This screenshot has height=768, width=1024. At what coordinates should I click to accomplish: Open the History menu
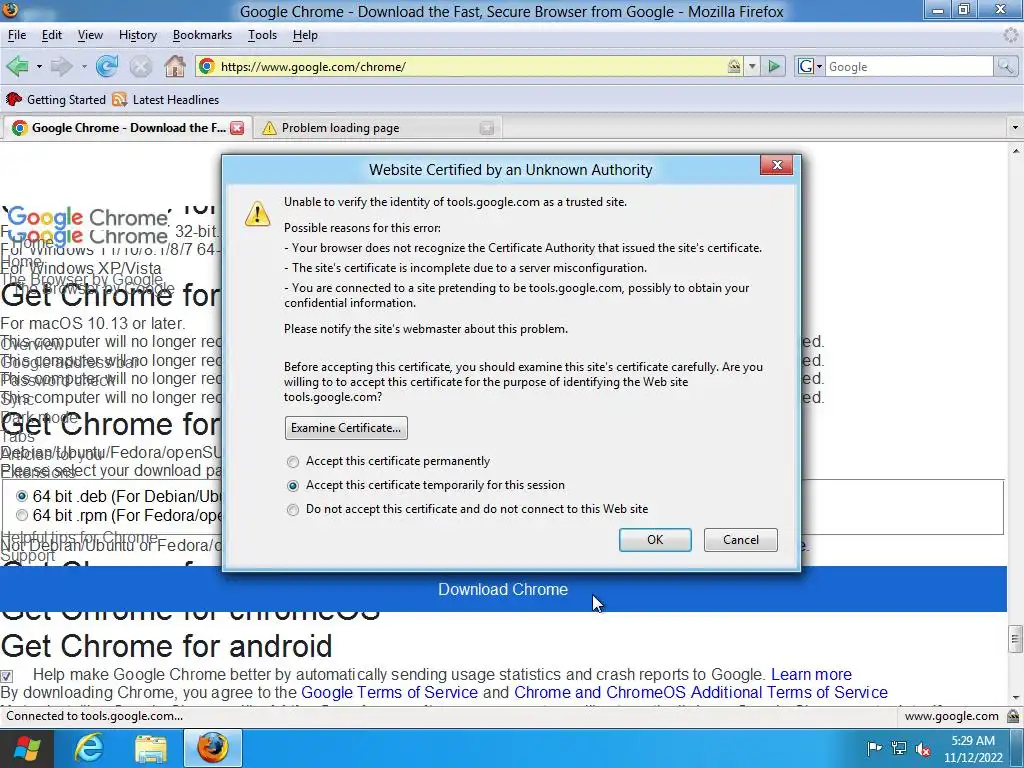[x=138, y=35]
